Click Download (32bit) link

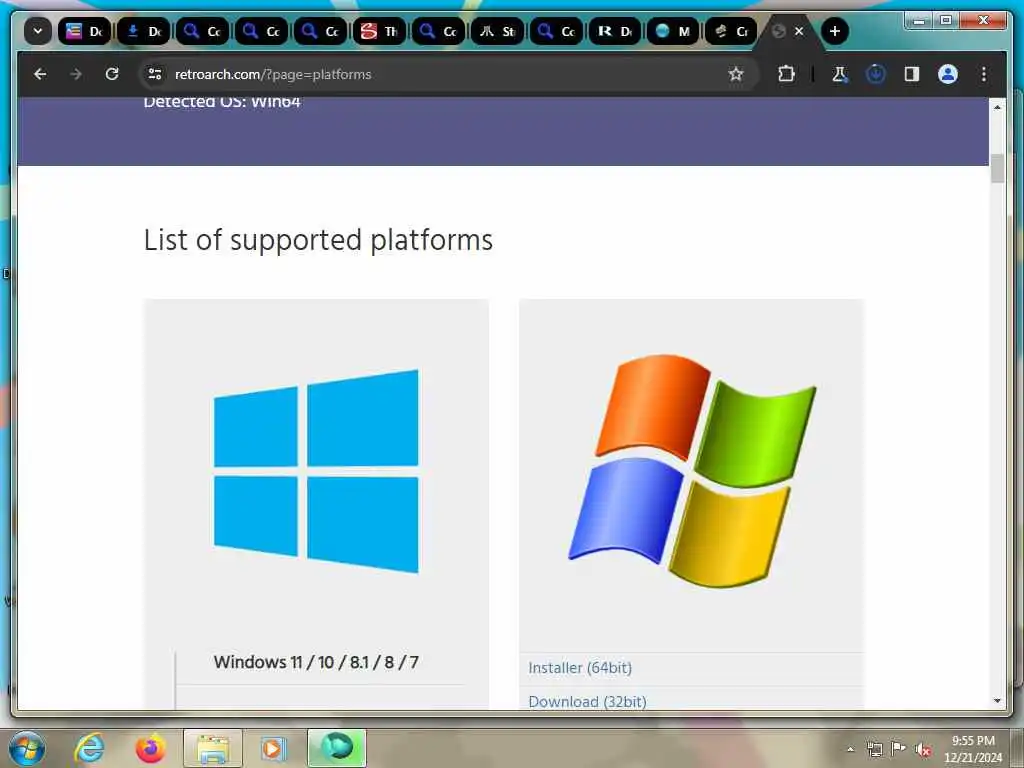coord(587,701)
